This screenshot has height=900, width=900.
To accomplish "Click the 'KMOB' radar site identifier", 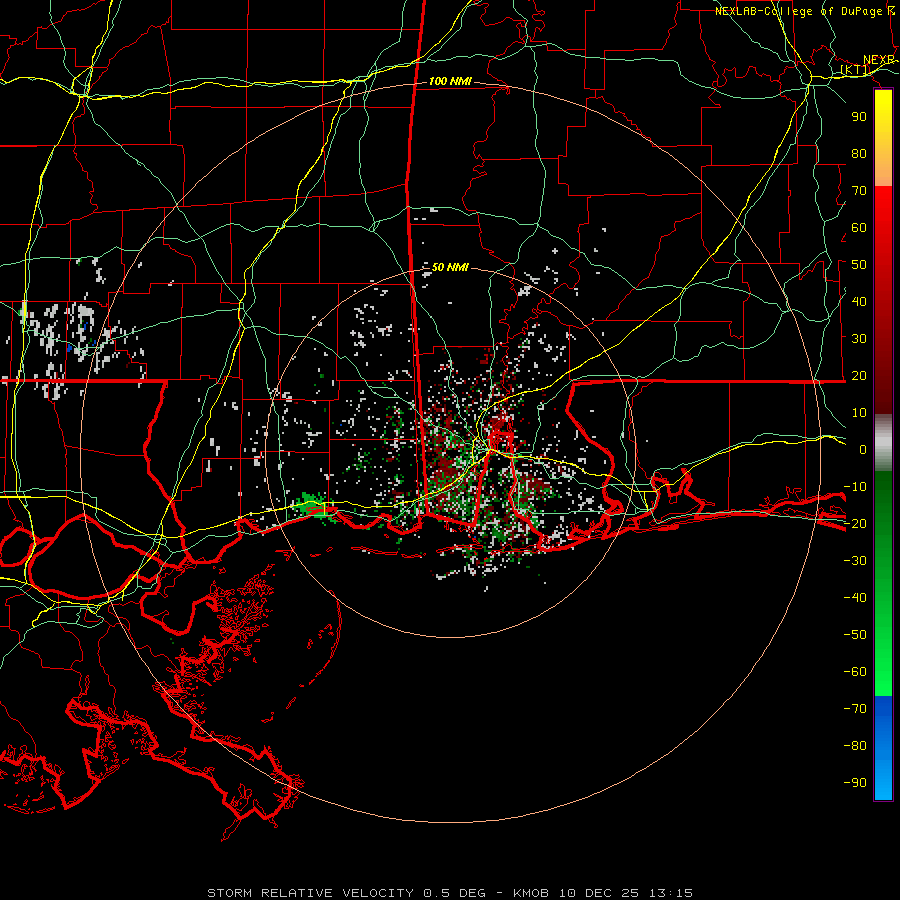I will [530, 893].
